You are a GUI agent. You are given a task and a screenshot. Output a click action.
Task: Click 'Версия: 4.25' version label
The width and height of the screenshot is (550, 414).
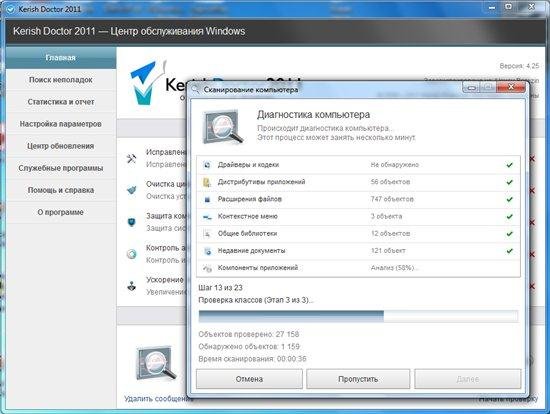[x=519, y=66]
